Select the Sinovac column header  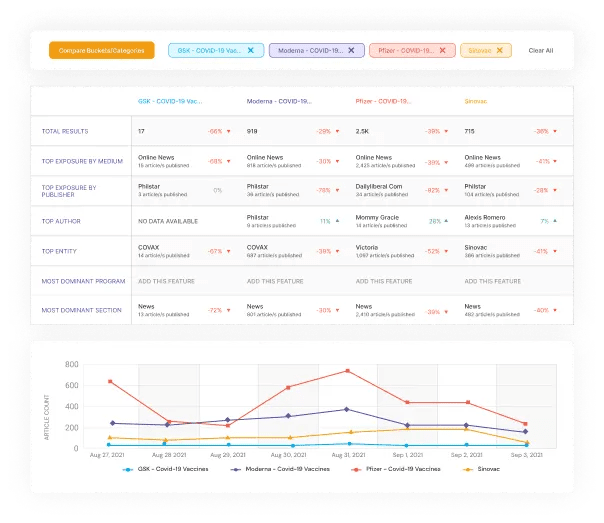[x=476, y=102]
